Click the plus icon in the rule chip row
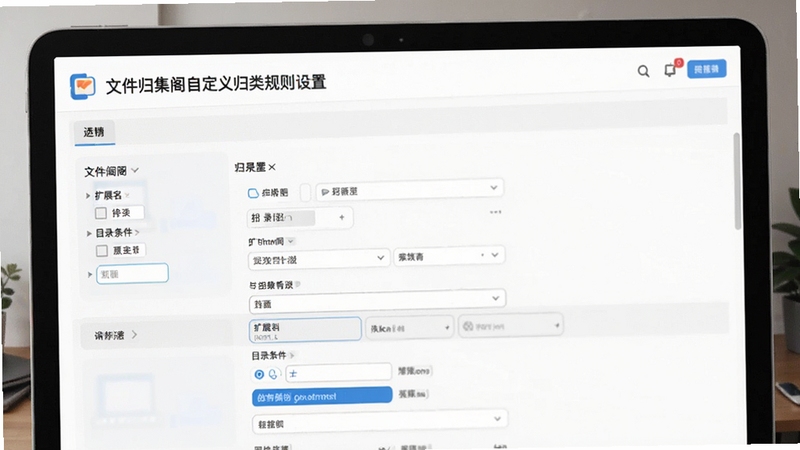 pos(342,217)
